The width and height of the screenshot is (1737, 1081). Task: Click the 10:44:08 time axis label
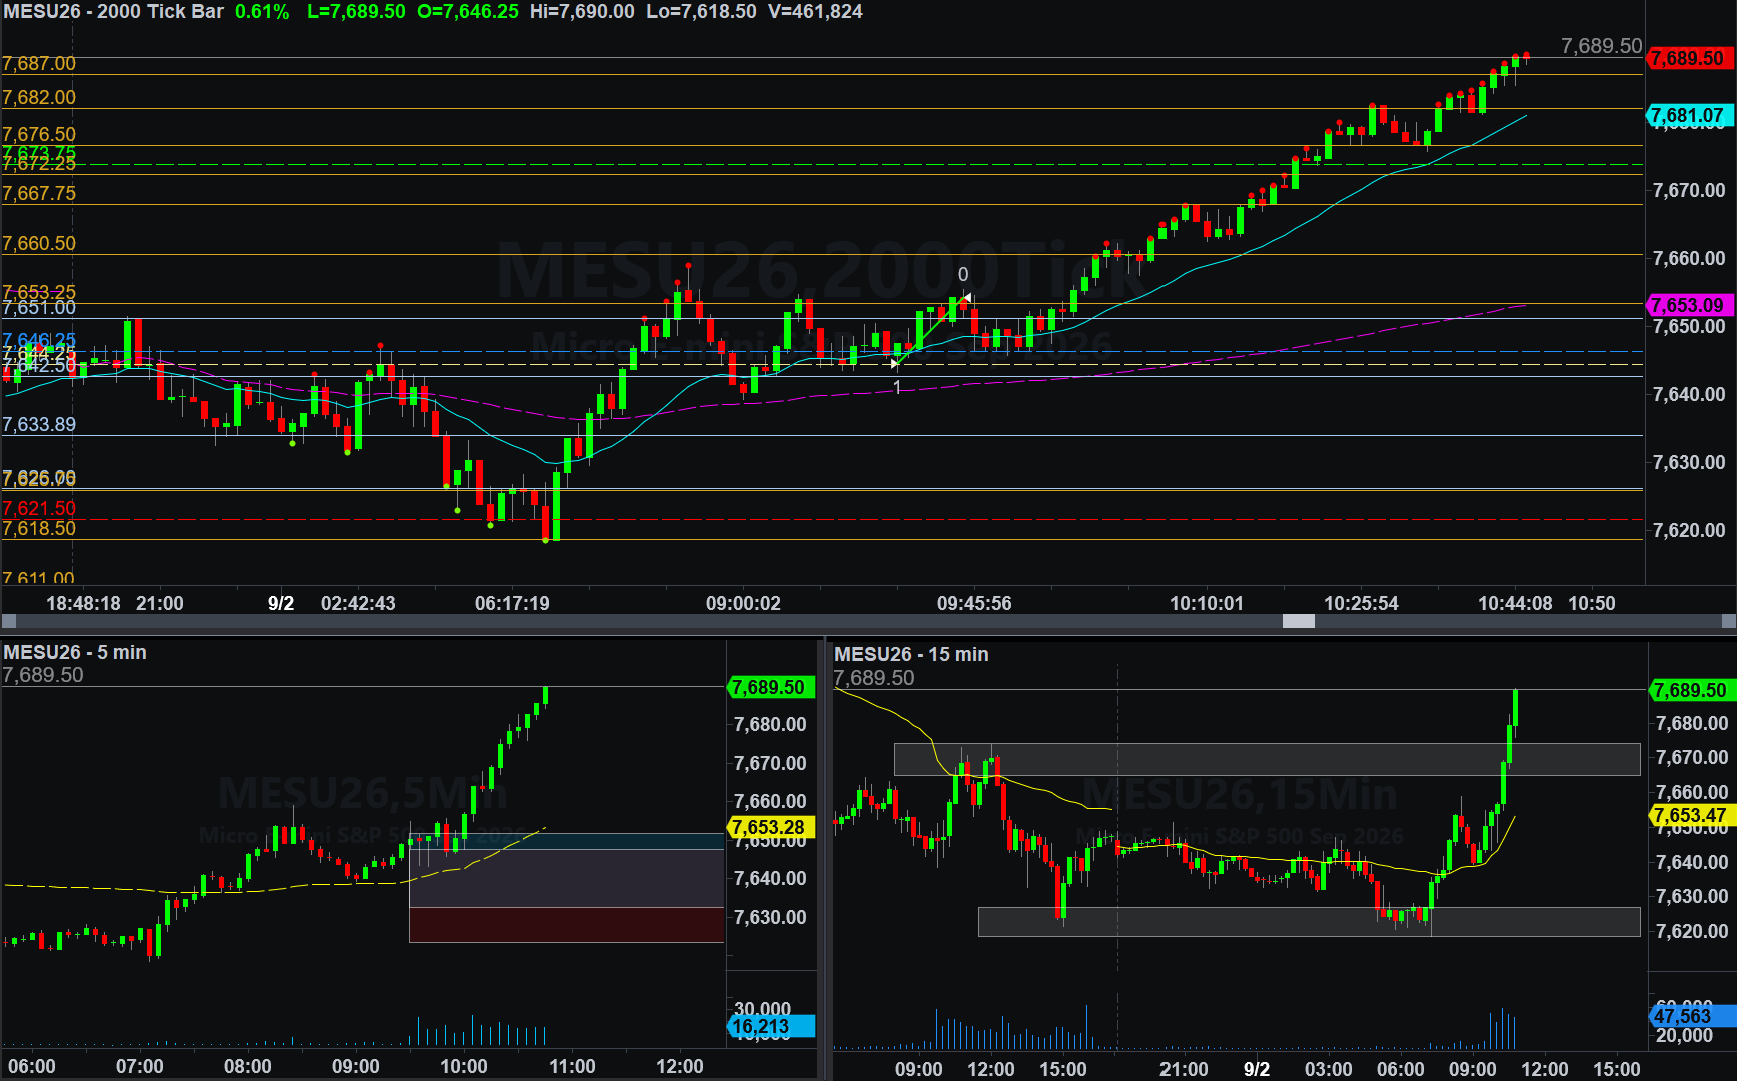pyautogui.click(x=1515, y=604)
